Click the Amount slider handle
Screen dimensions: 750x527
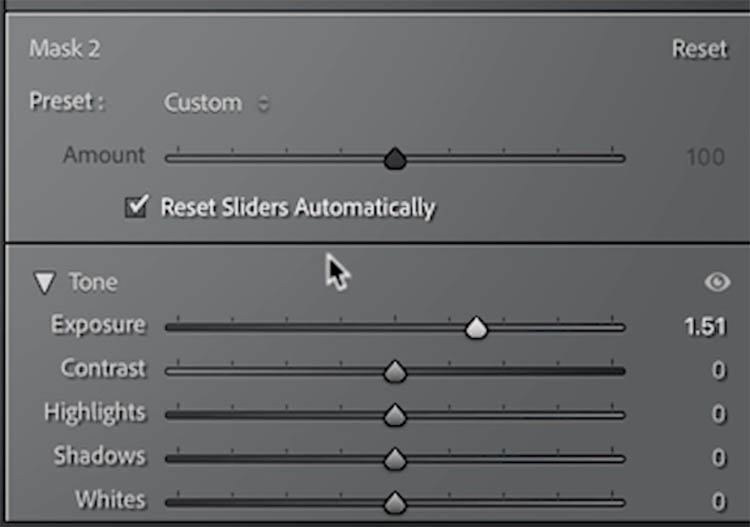coord(395,158)
